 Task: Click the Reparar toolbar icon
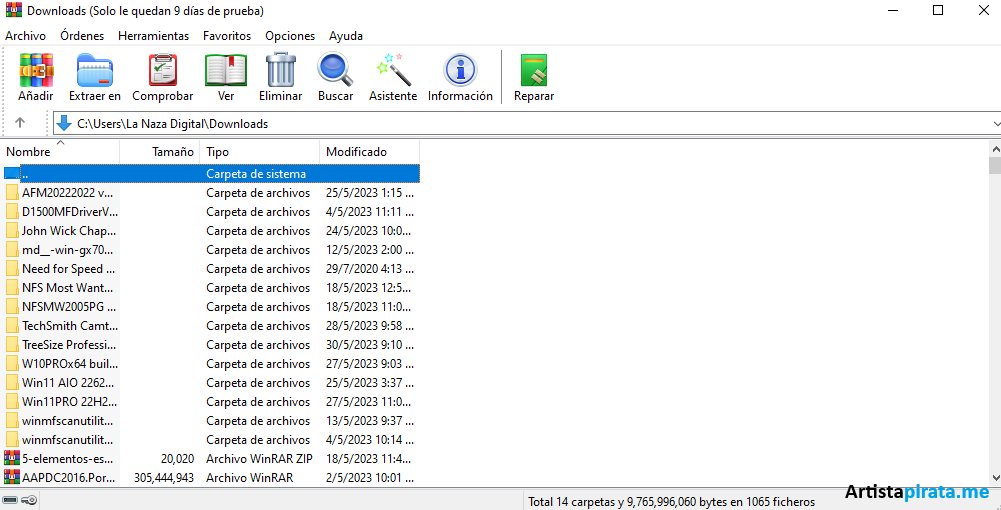pyautogui.click(x=534, y=70)
